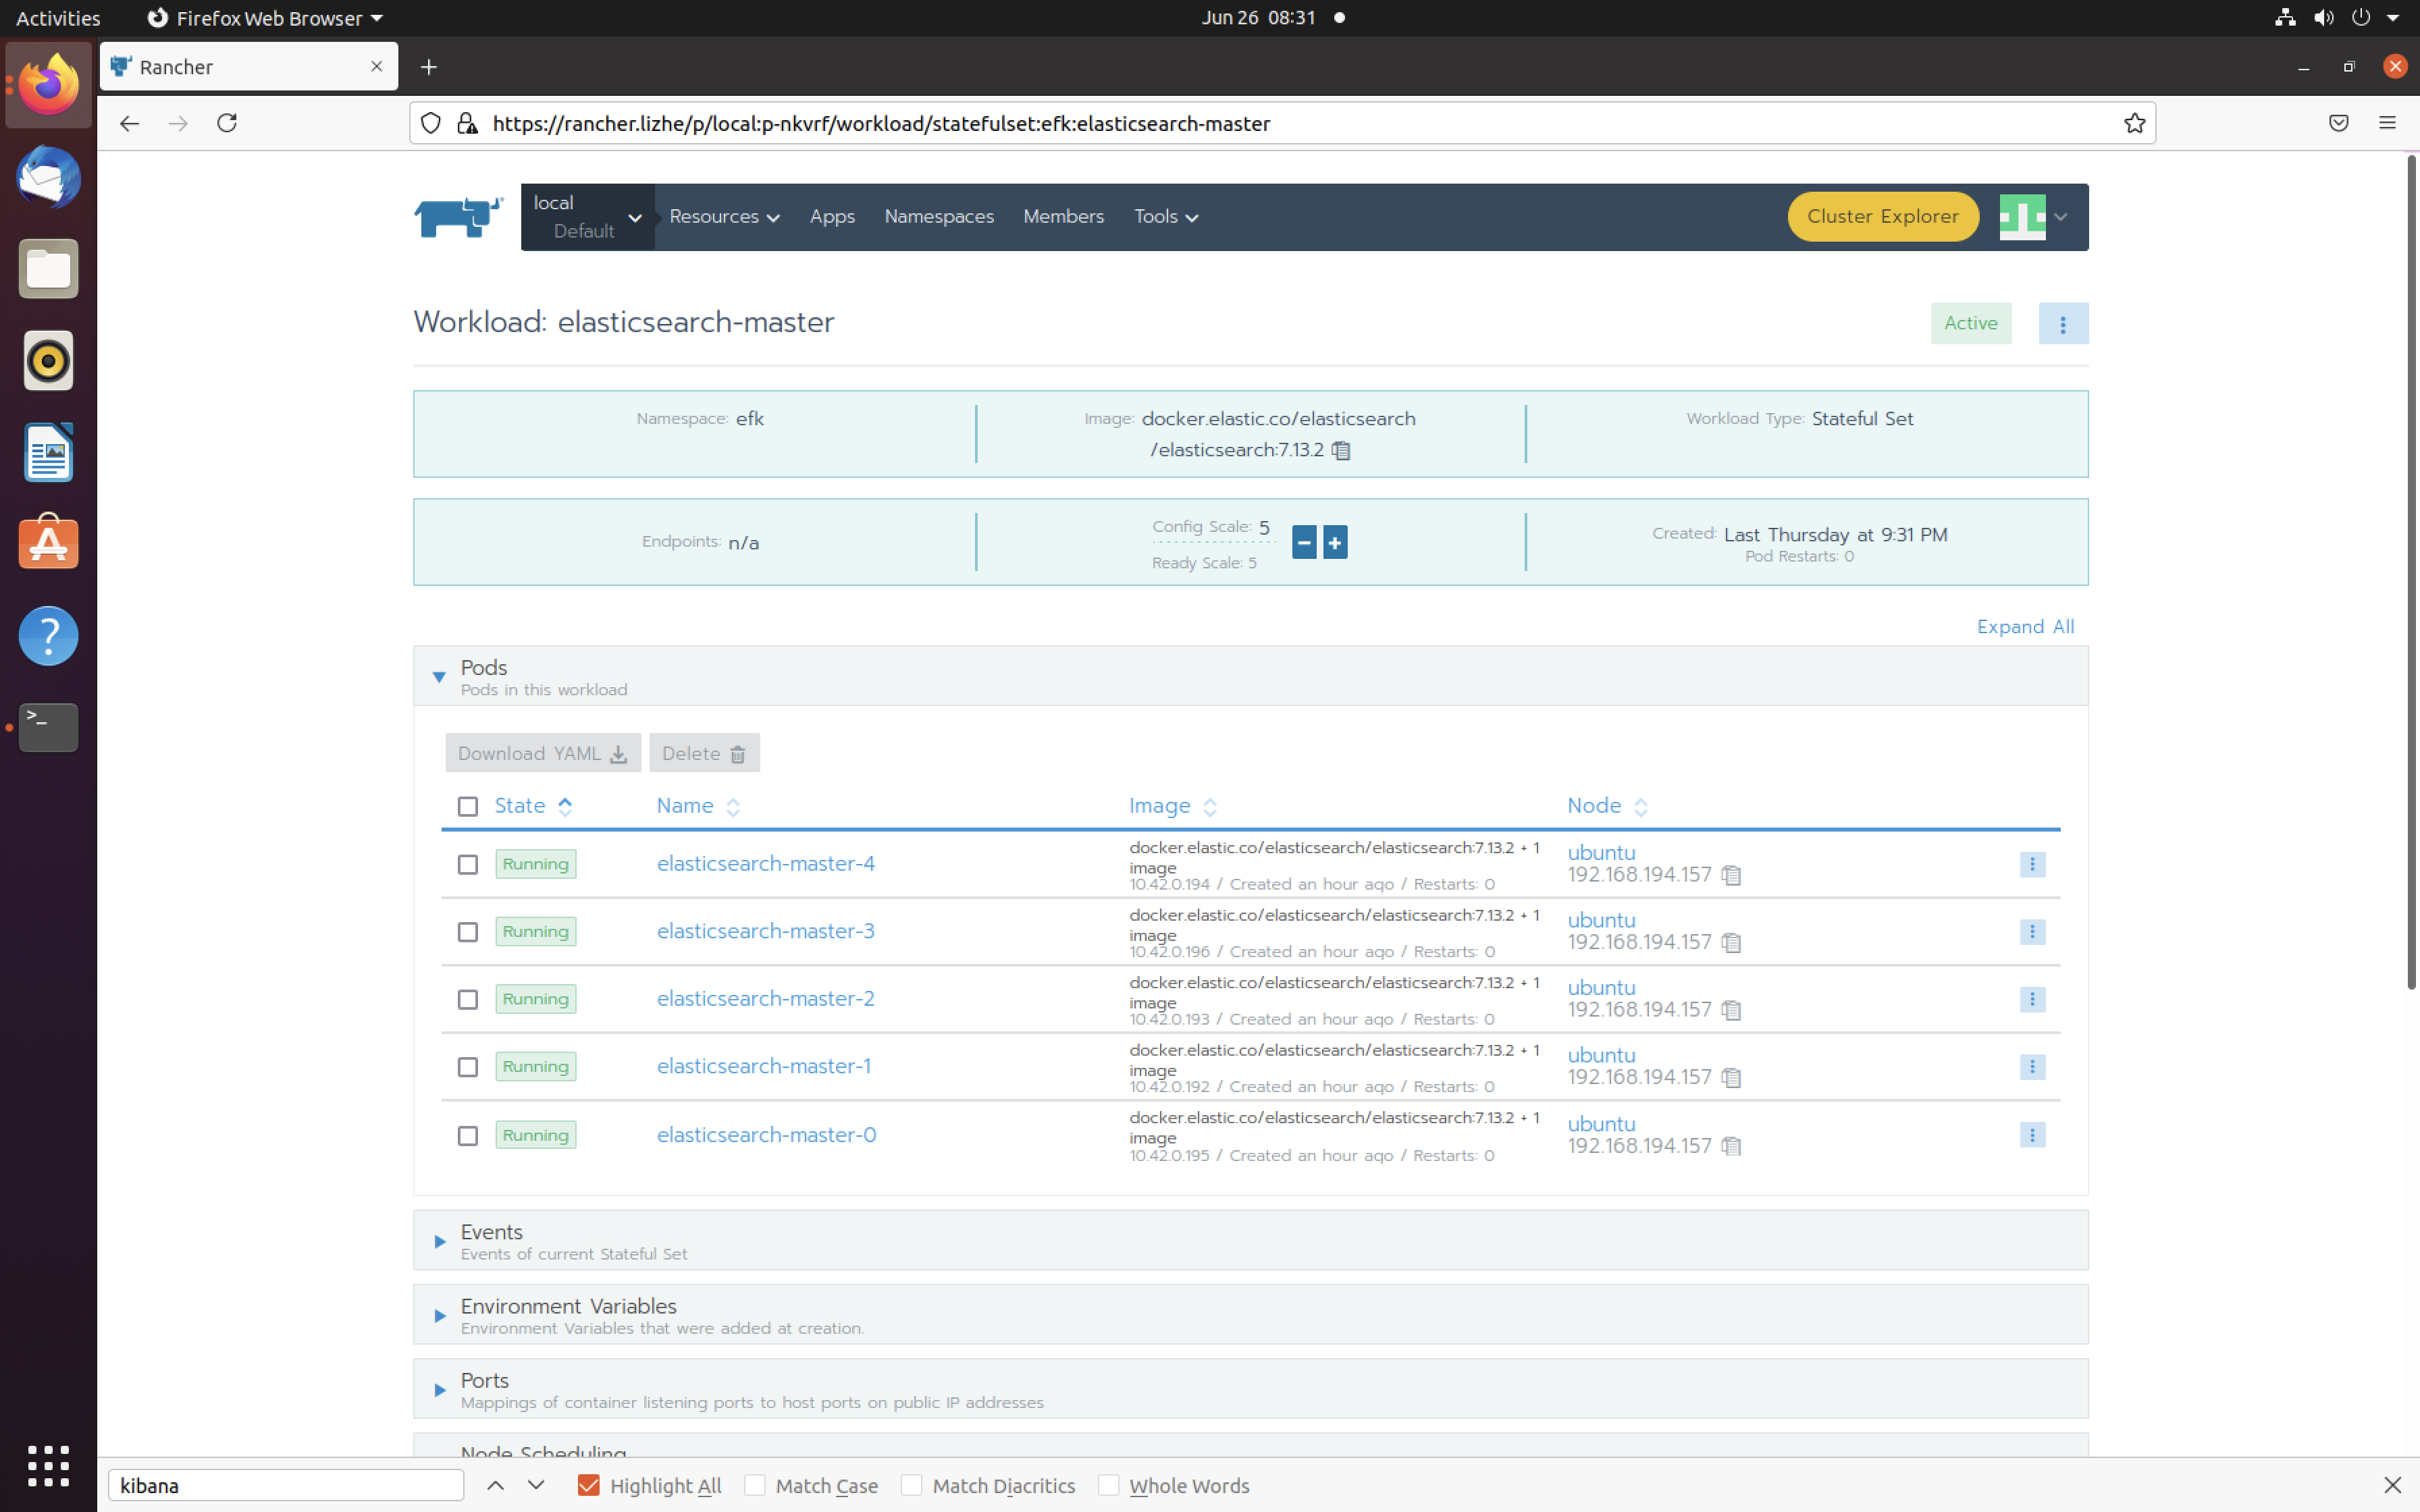Sort pods by Node column
Screen dimensions: 2420x1512
(1607, 806)
